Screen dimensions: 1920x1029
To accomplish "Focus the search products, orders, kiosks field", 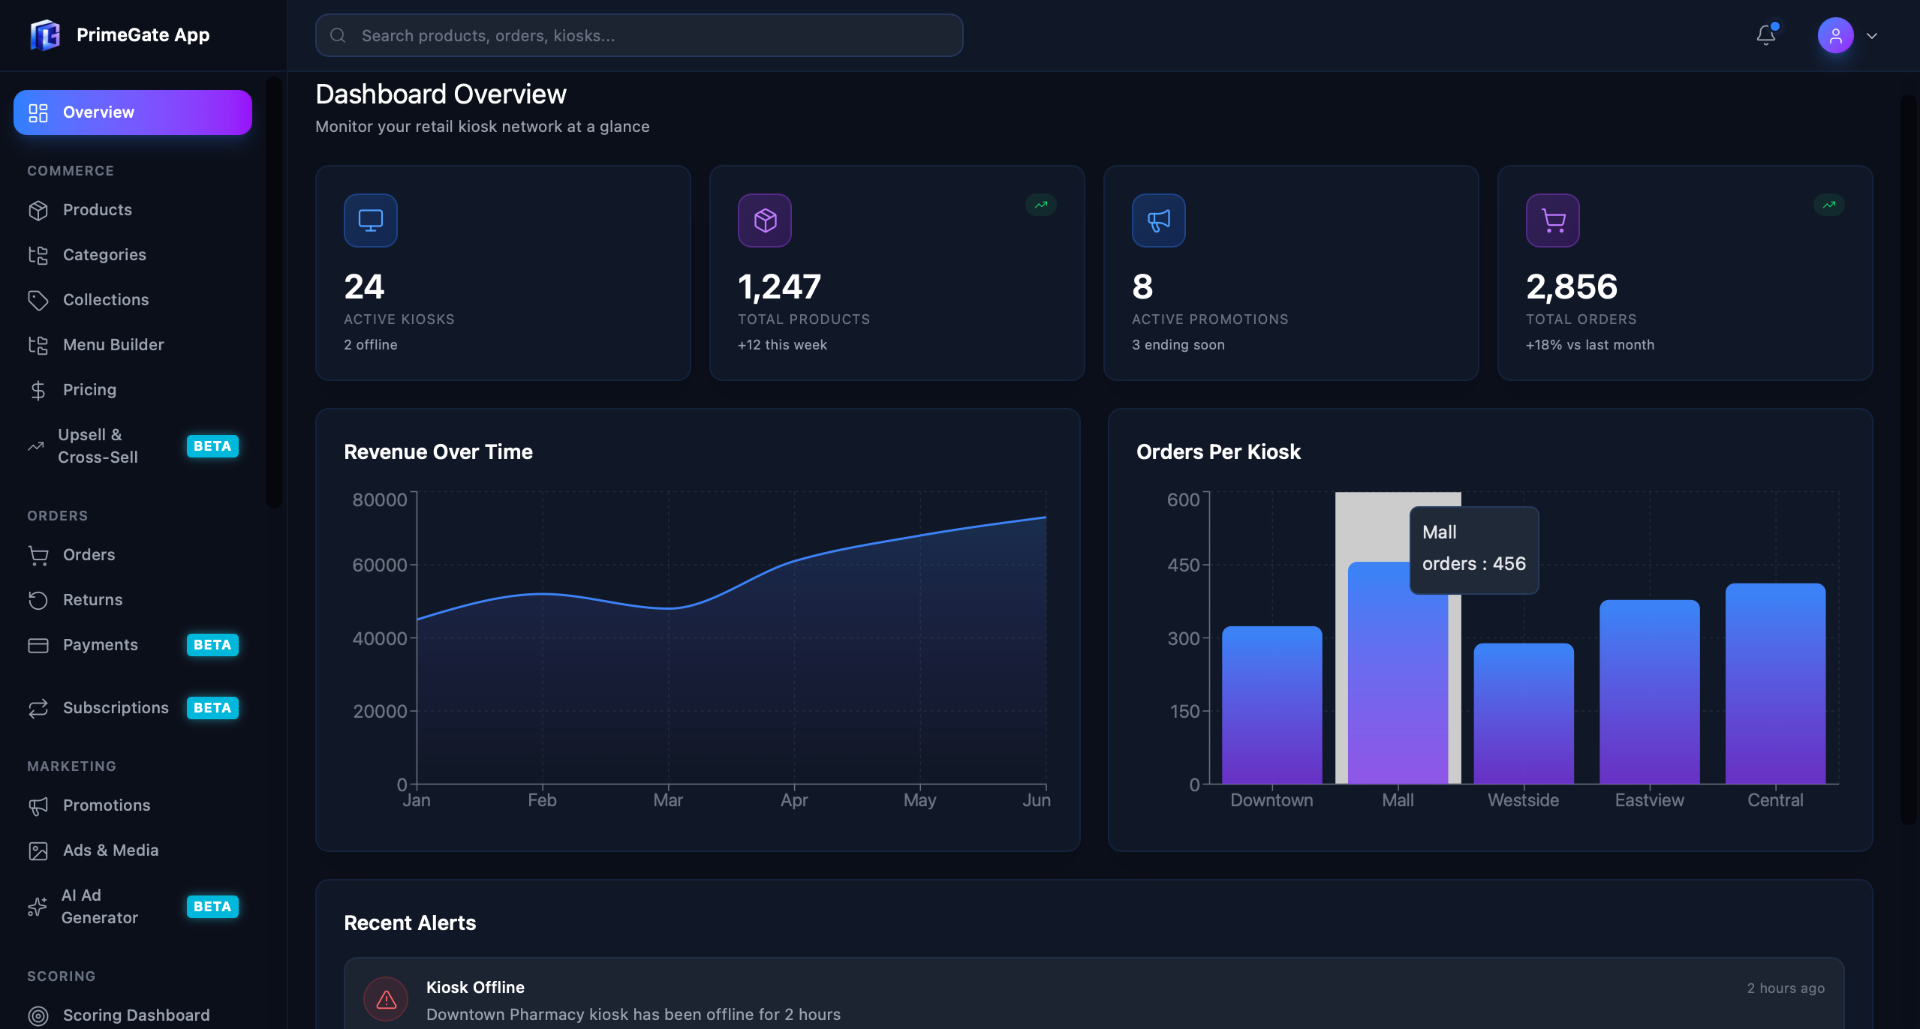I will (x=639, y=35).
